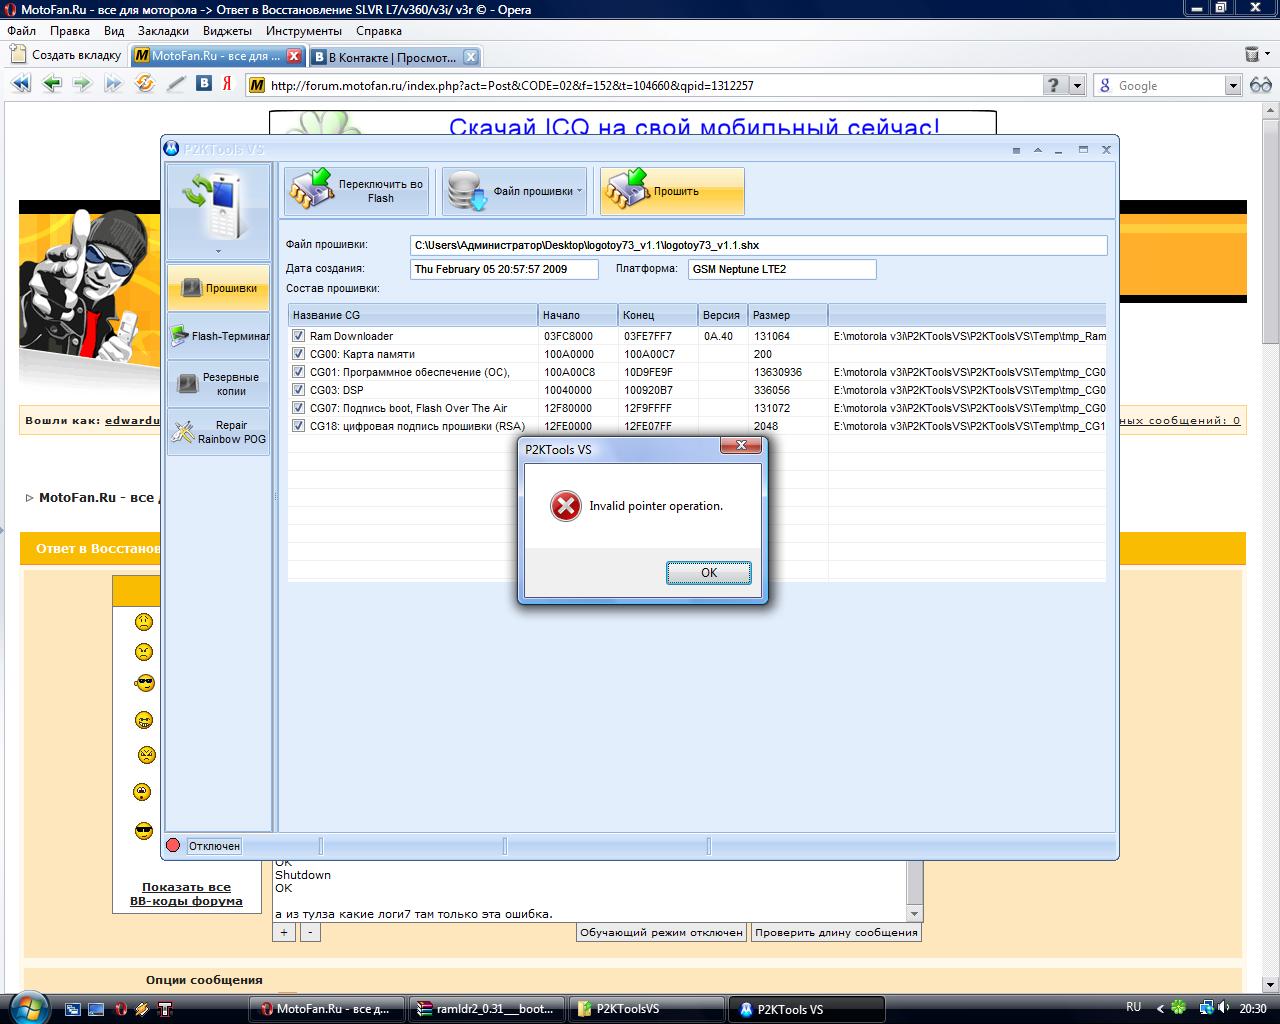1280x1024 pixels.
Task: Open the Flash-Терминал sidebar section
Action: pos(218,336)
